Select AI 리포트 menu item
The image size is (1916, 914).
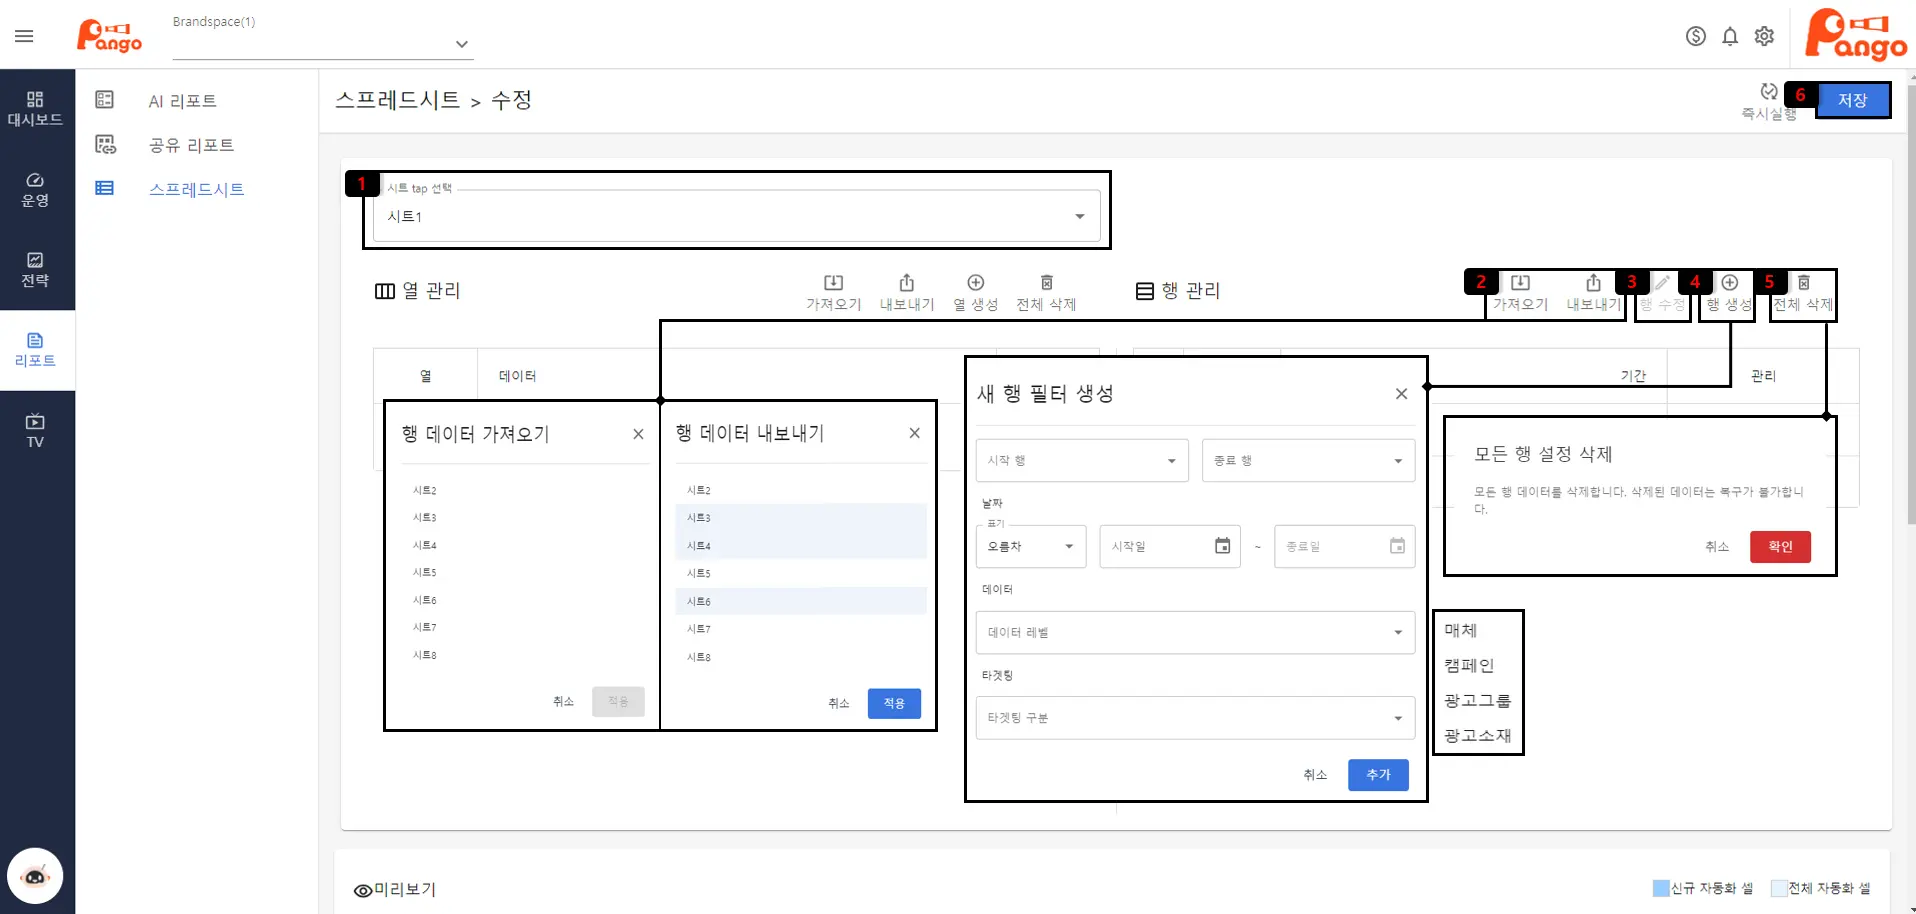[x=182, y=101]
